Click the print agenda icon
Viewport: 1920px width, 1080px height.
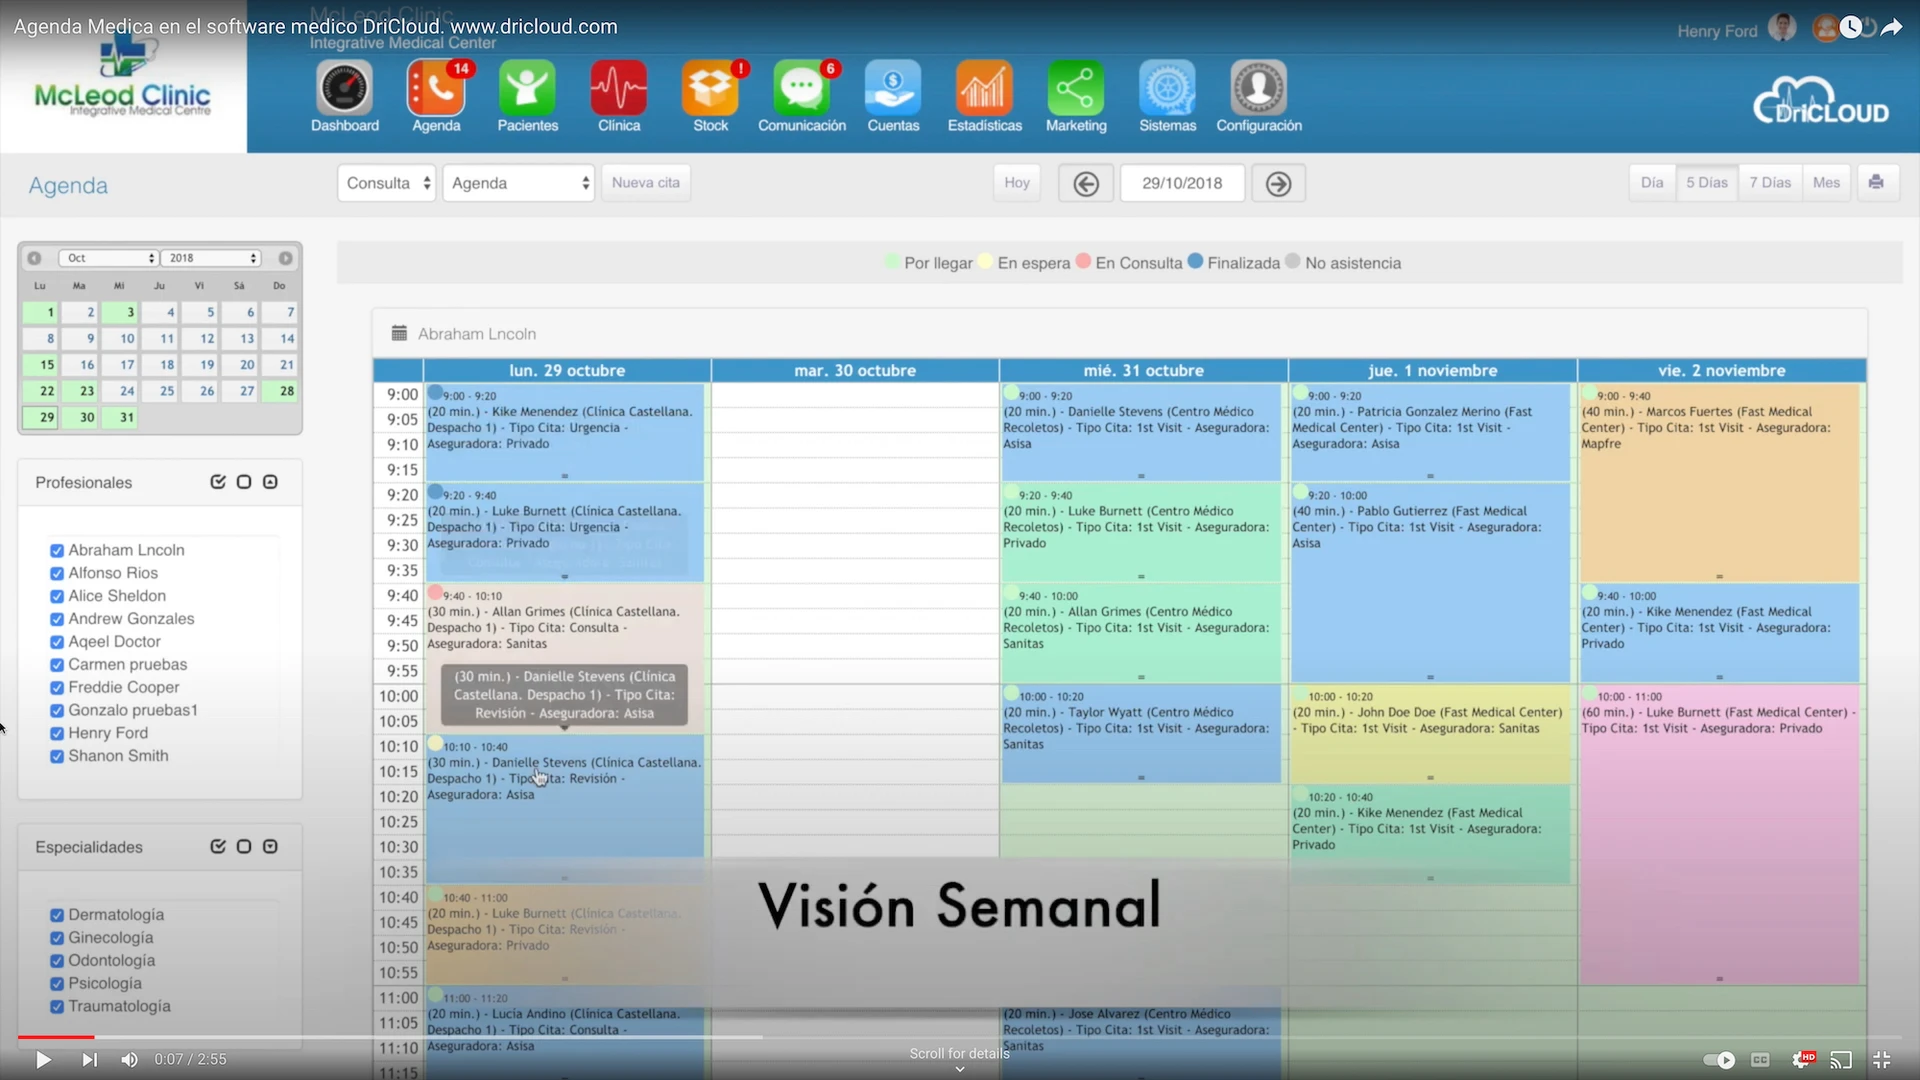tap(1878, 182)
